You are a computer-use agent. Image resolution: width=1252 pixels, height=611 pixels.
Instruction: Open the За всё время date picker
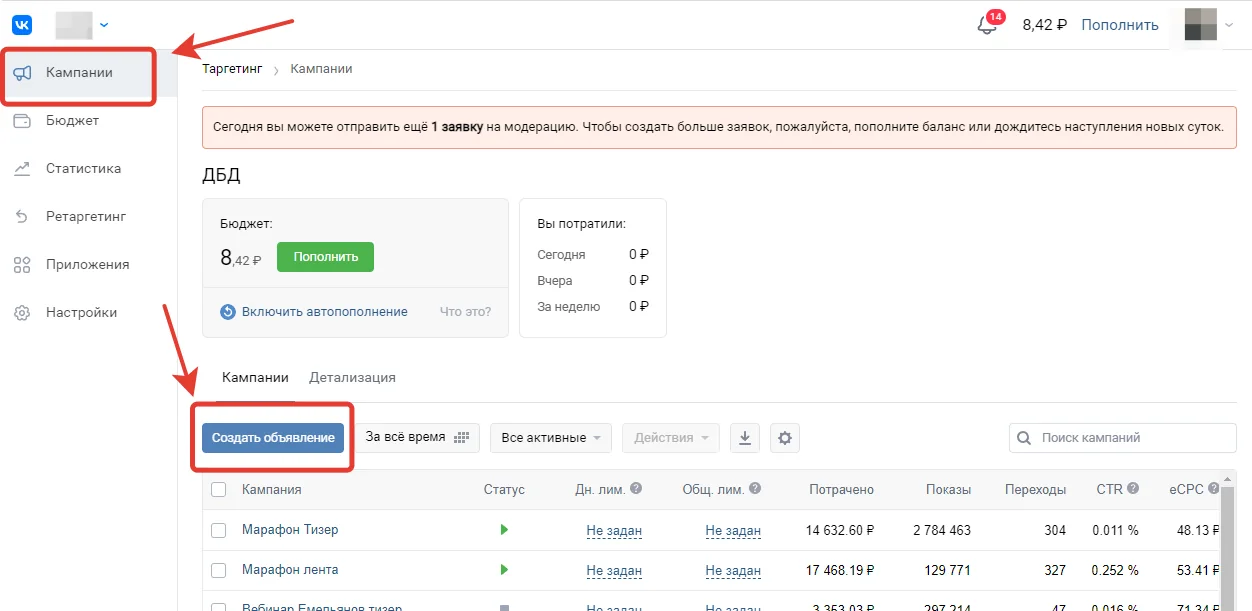coord(417,438)
